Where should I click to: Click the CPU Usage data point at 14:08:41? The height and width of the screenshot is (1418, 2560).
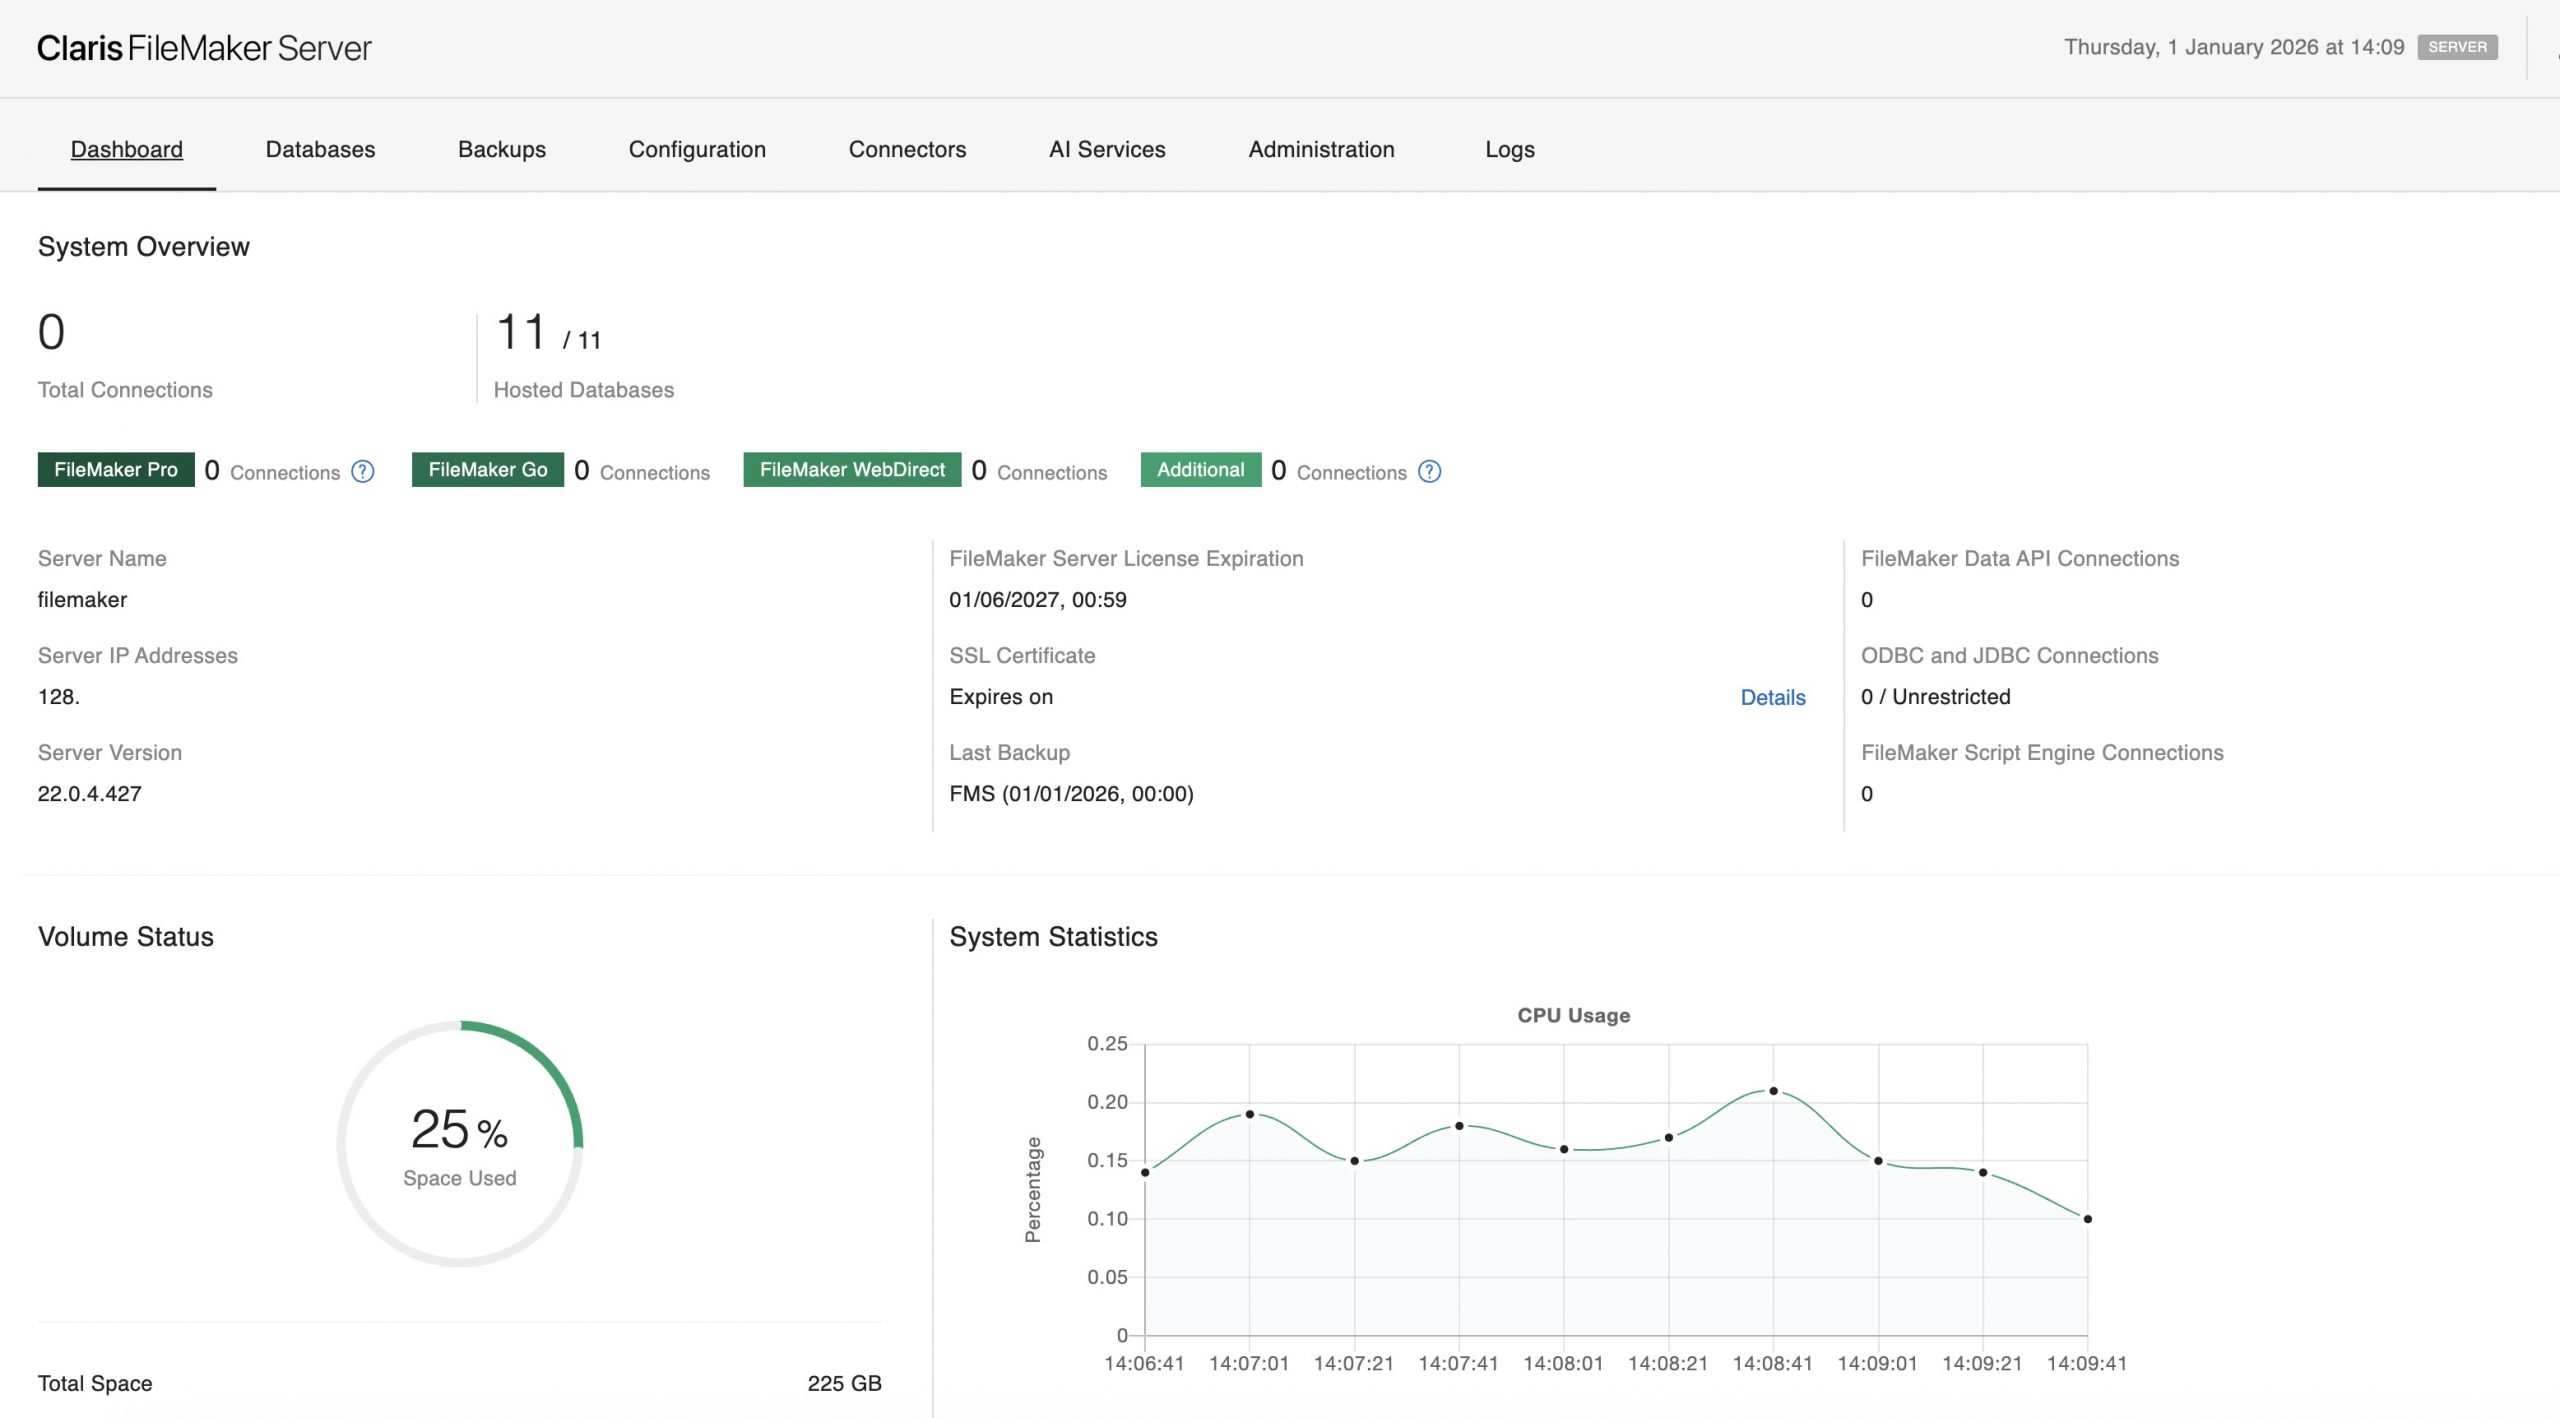point(1773,1091)
